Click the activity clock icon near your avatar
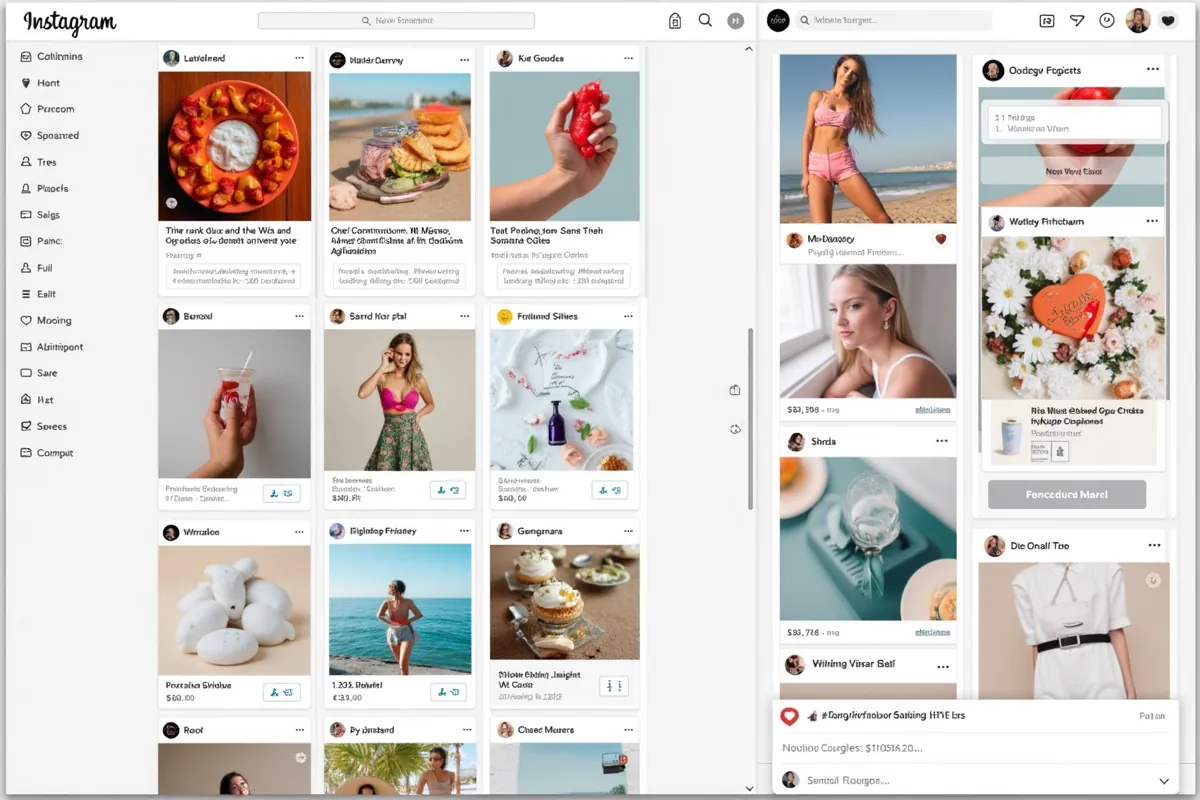Image resolution: width=1200 pixels, height=800 pixels. coord(1107,20)
